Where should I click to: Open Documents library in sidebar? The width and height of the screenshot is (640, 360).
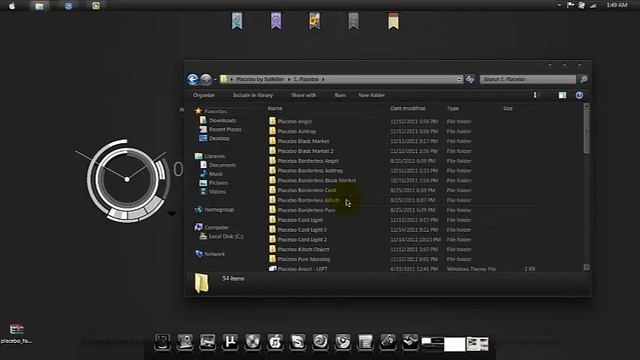pyautogui.click(x=222, y=165)
